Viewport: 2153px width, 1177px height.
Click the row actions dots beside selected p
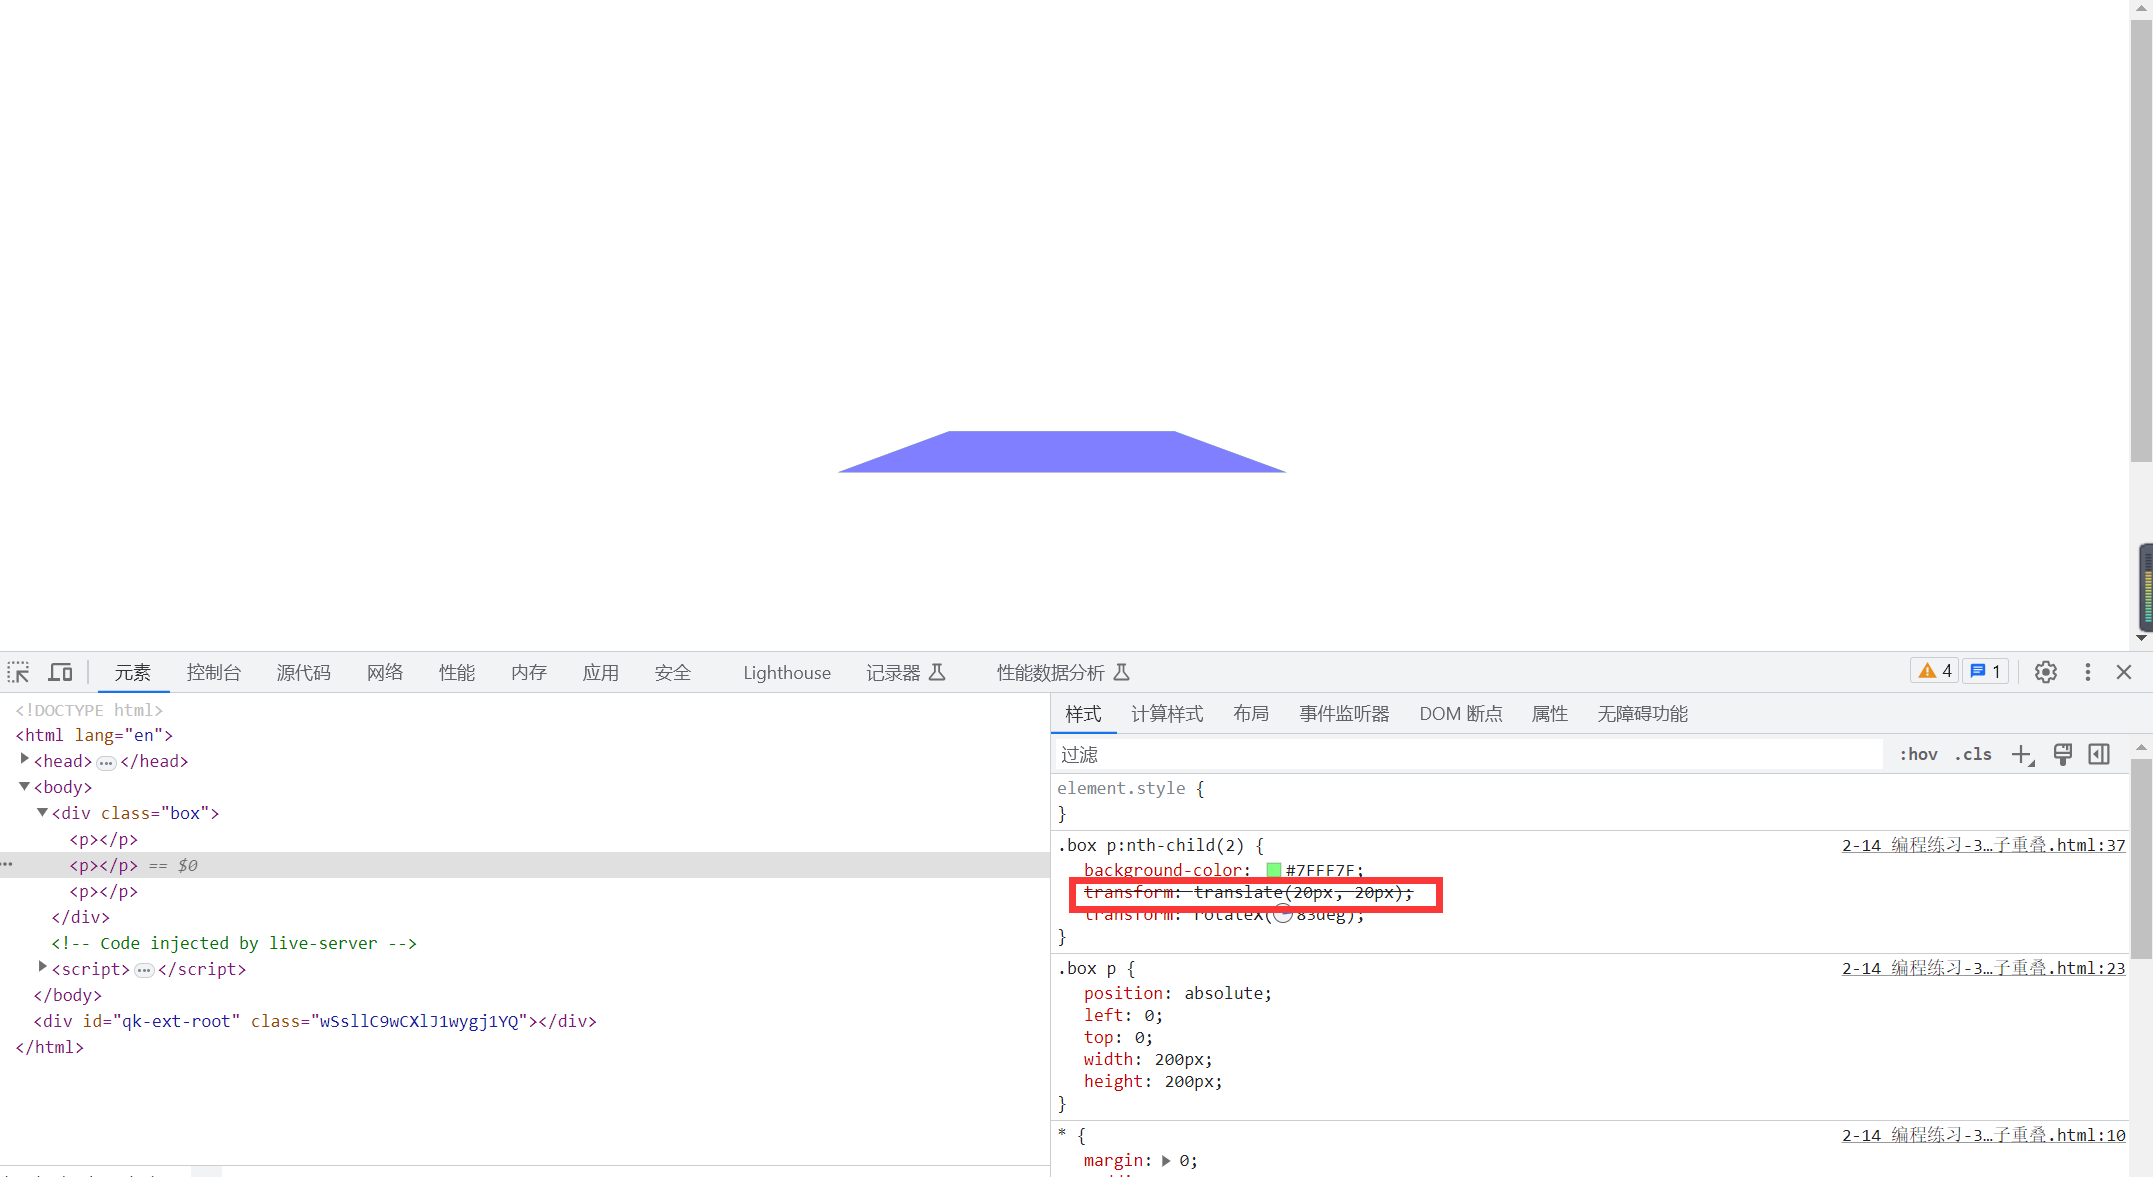pyautogui.click(x=7, y=864)
